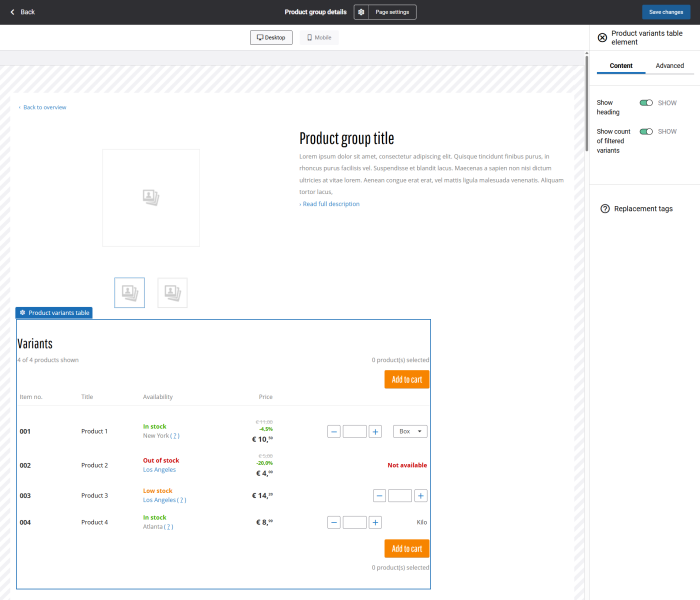
Task: Close the Product variants table element panel
Action: click(x=602, y=38)
